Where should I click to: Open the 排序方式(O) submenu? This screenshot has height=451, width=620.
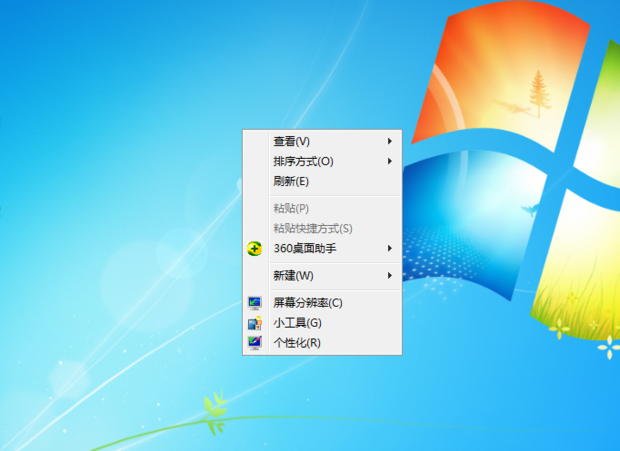[x=322, y=161]
